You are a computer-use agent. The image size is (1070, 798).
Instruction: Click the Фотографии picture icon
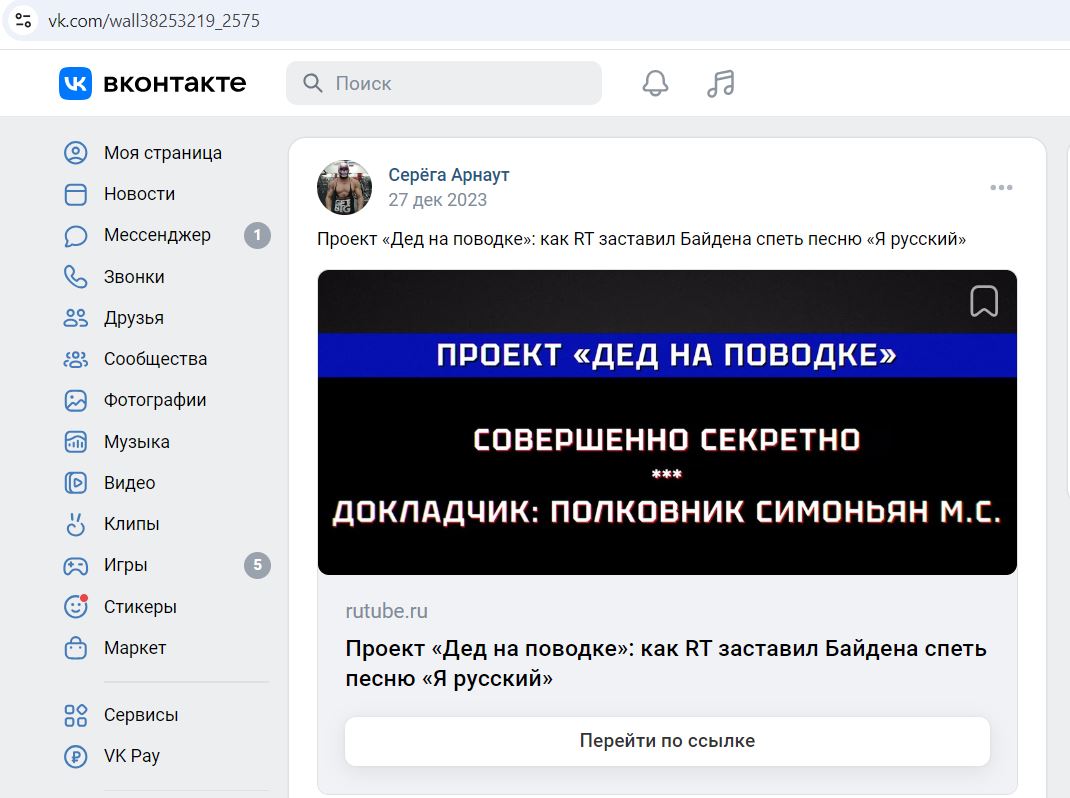coord(76,400)
